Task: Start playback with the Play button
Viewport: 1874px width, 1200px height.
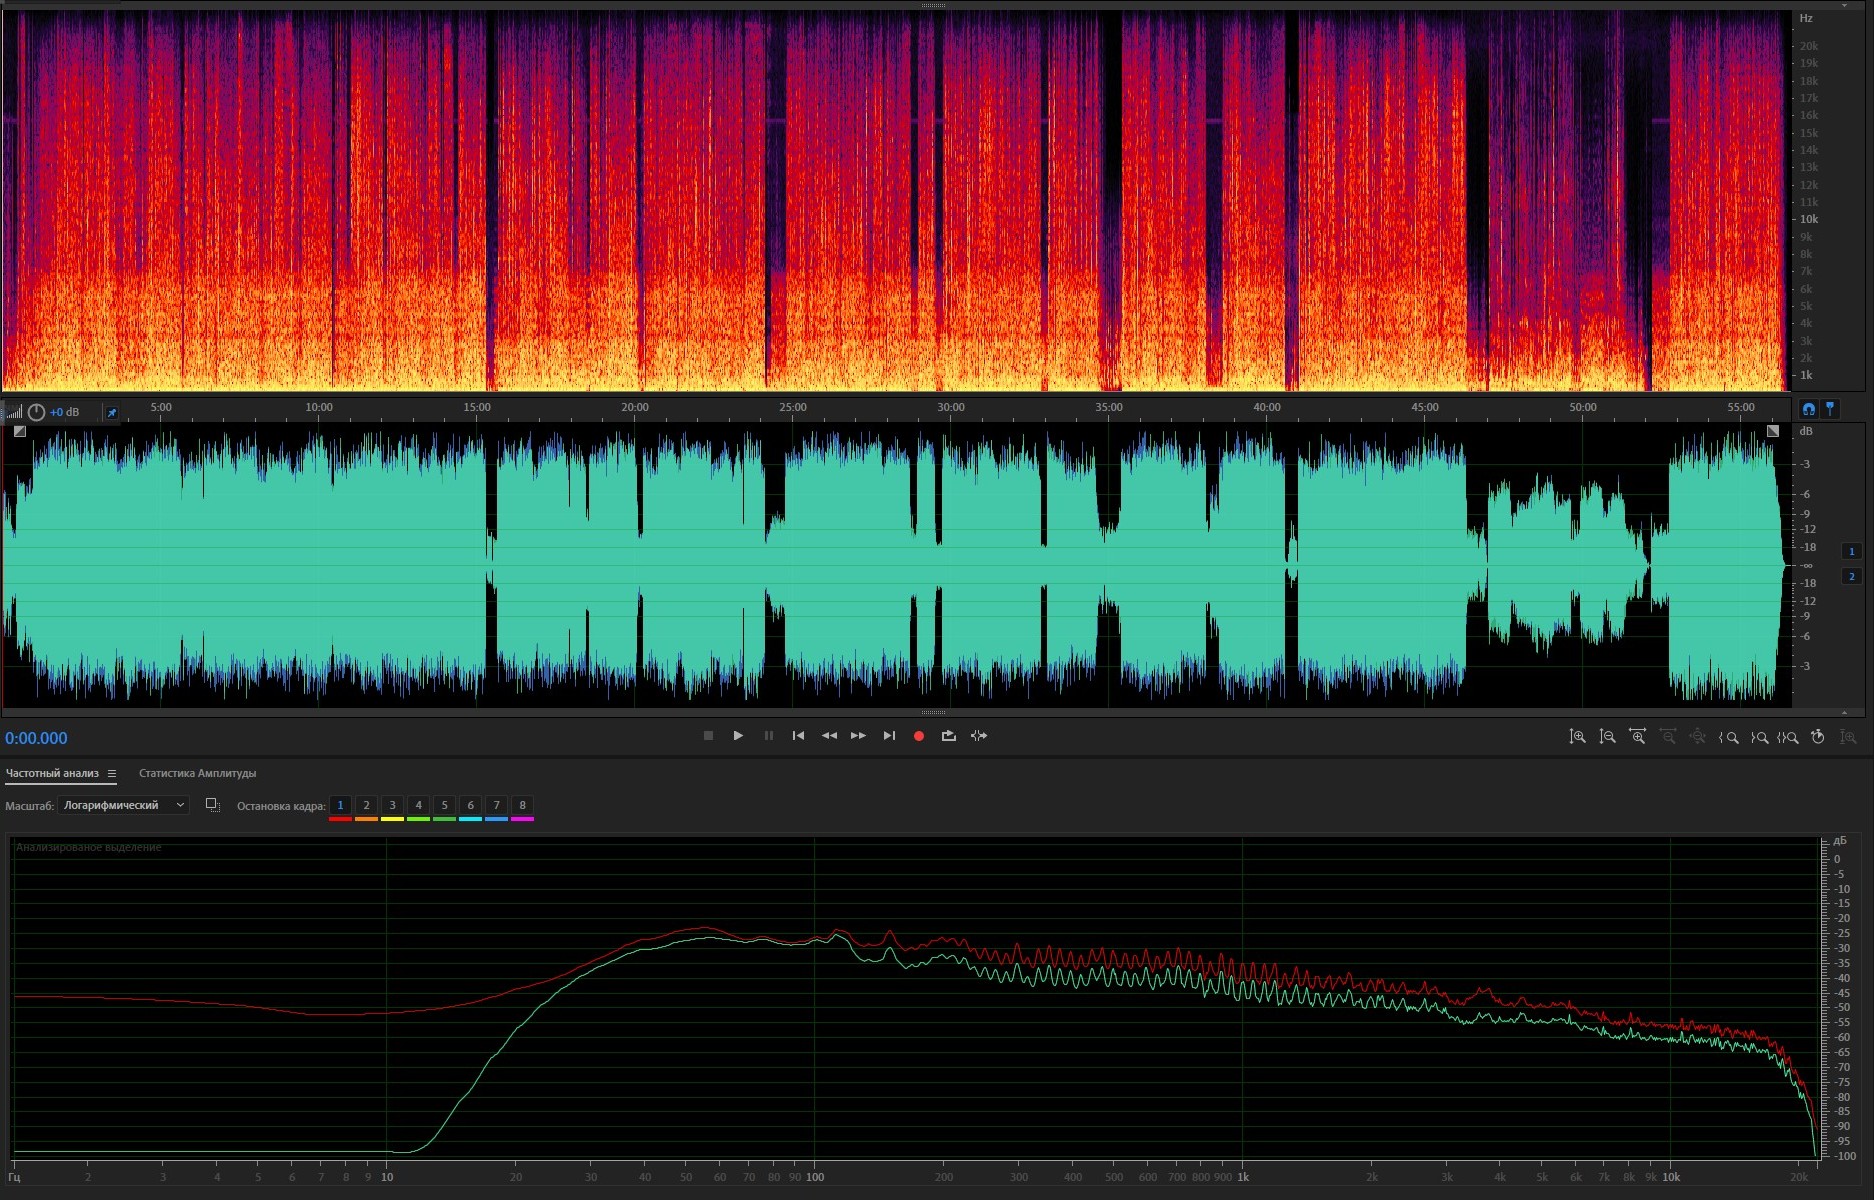Action: (738, 736)
